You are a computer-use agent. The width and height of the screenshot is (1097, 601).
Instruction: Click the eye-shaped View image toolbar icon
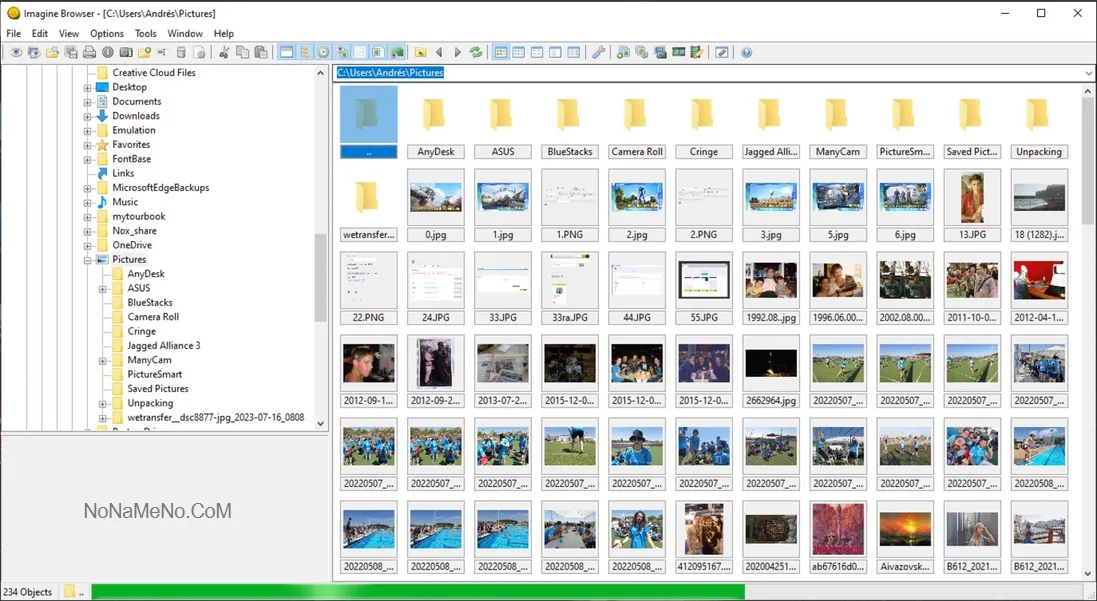click(x=15, y=53)
